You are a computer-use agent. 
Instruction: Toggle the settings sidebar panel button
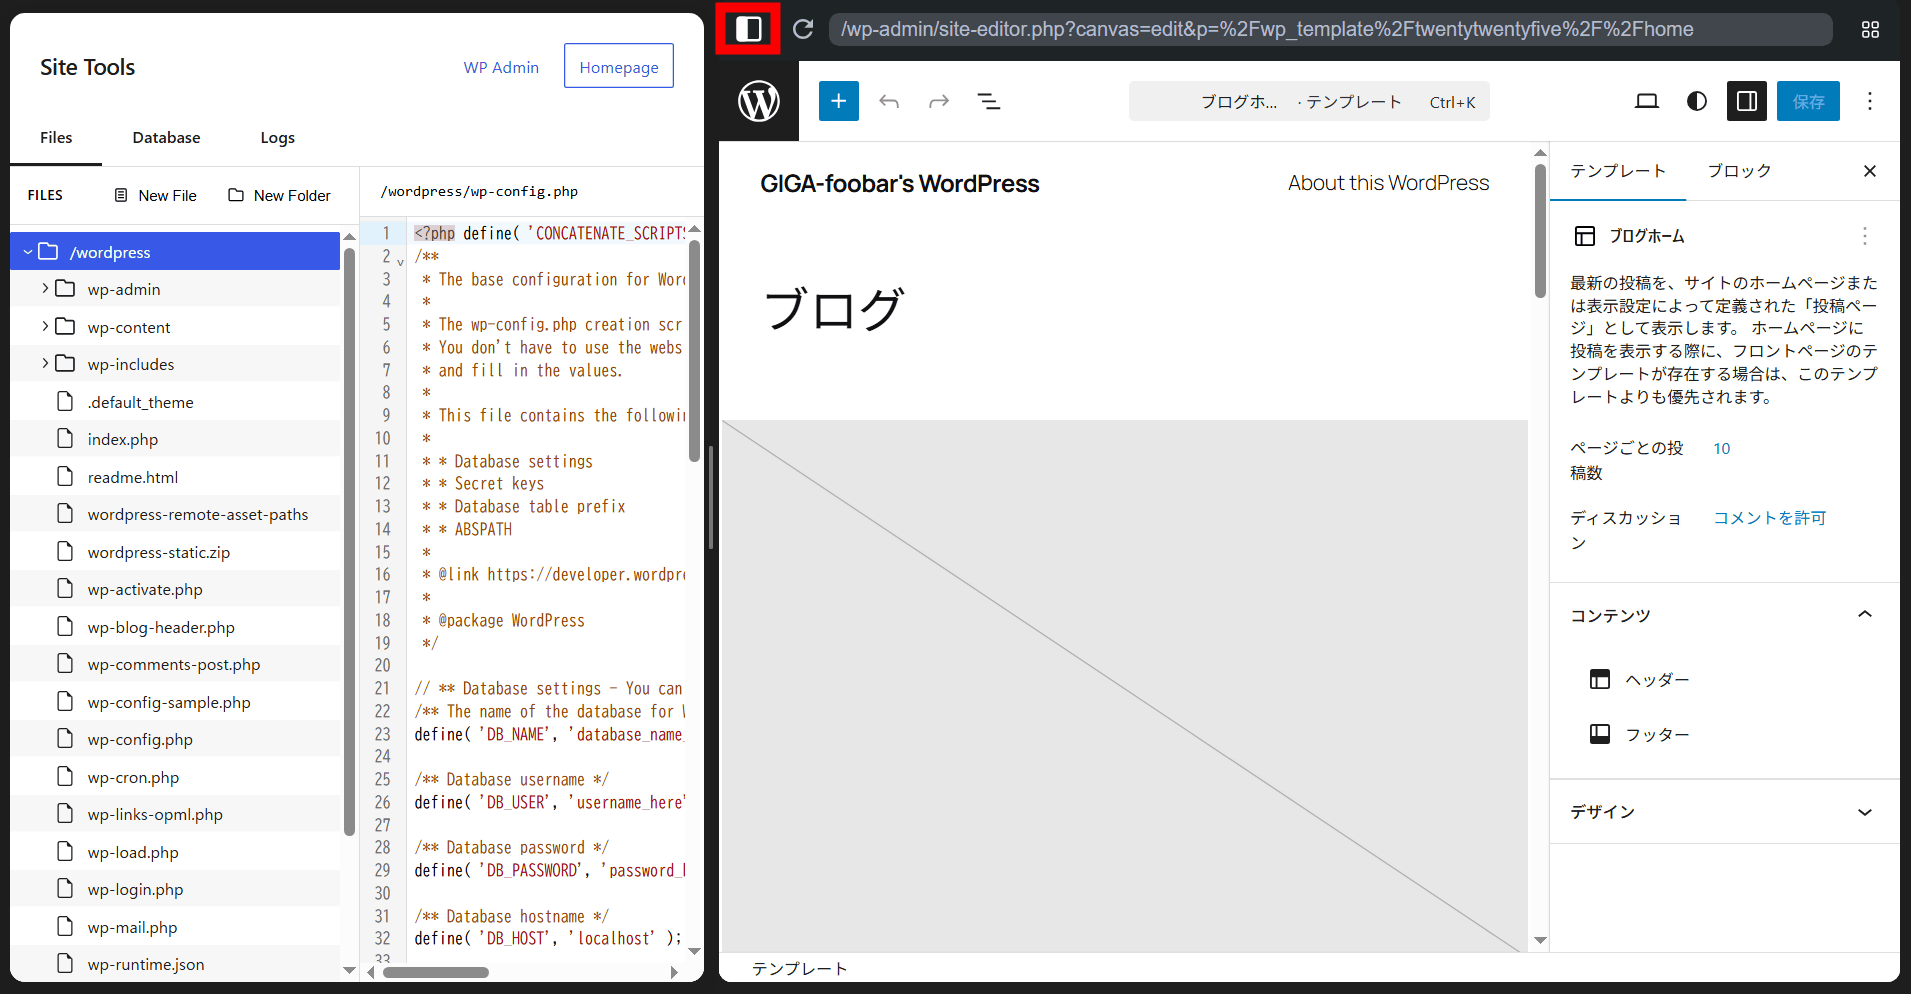point(1746,101)
